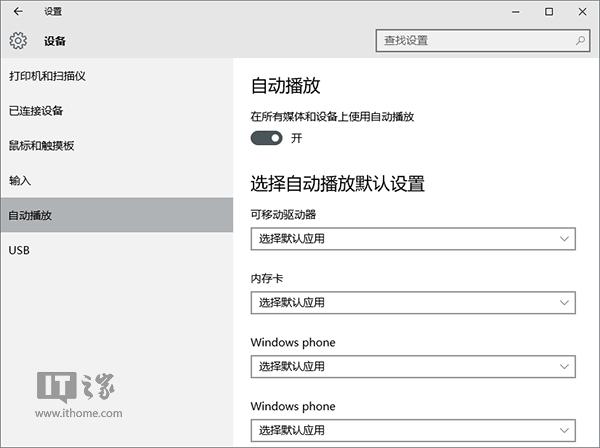This screenshot has width=600, height=448.
Task: Minimize the settings window
Action: 516,12
